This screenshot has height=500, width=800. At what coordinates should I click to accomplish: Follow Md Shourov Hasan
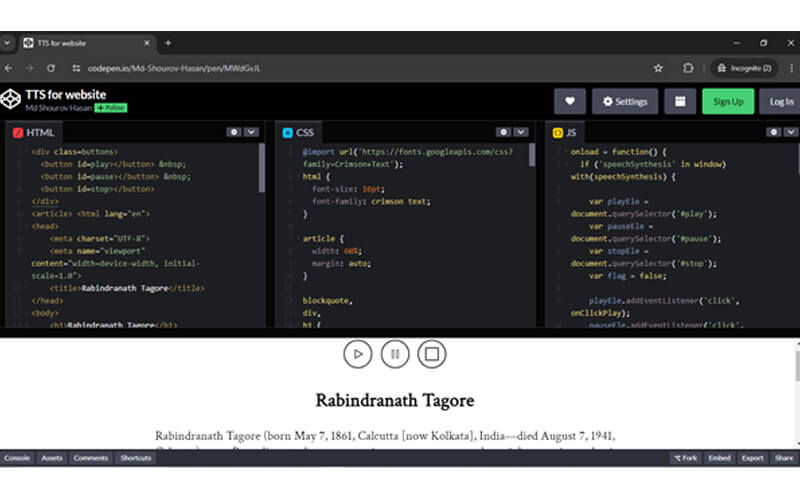point(111,108)
